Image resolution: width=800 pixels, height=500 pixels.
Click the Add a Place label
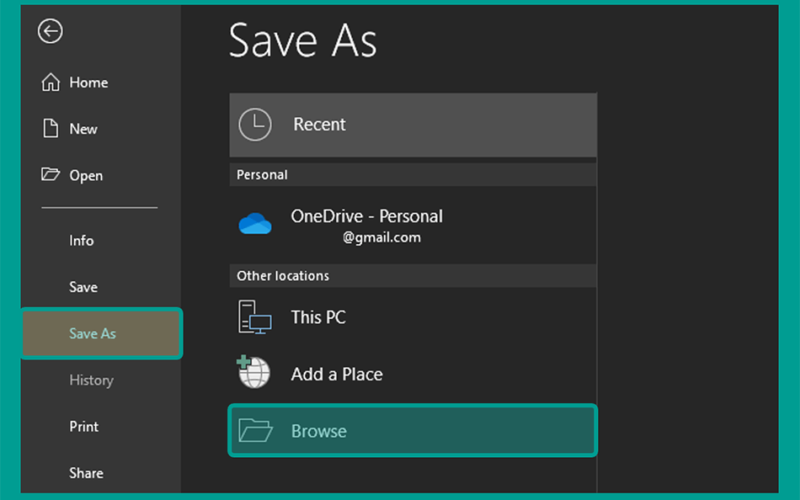click(337, 374)
